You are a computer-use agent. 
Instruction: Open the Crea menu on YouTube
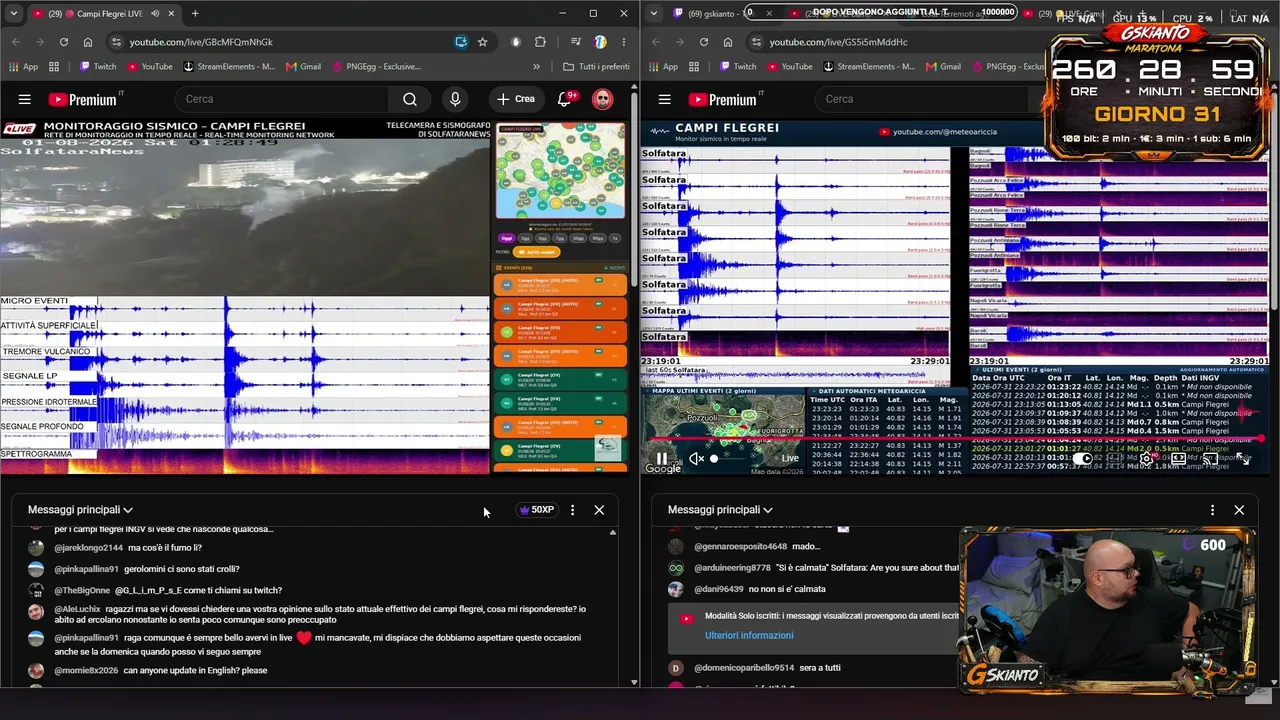click(x=516, y=99)
